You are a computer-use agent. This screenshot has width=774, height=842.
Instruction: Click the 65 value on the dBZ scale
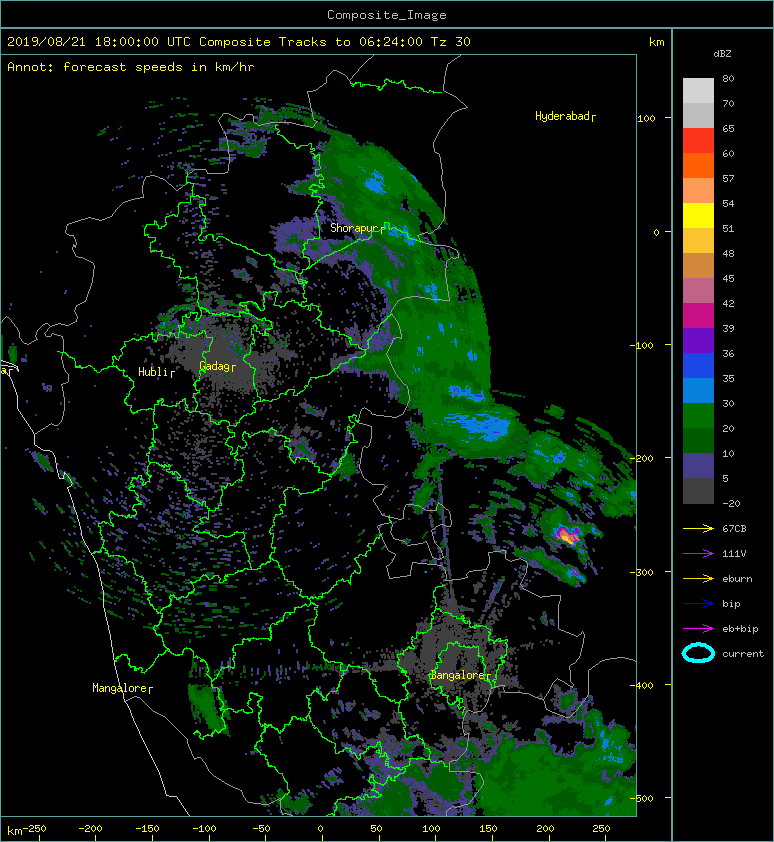(728, 128)
